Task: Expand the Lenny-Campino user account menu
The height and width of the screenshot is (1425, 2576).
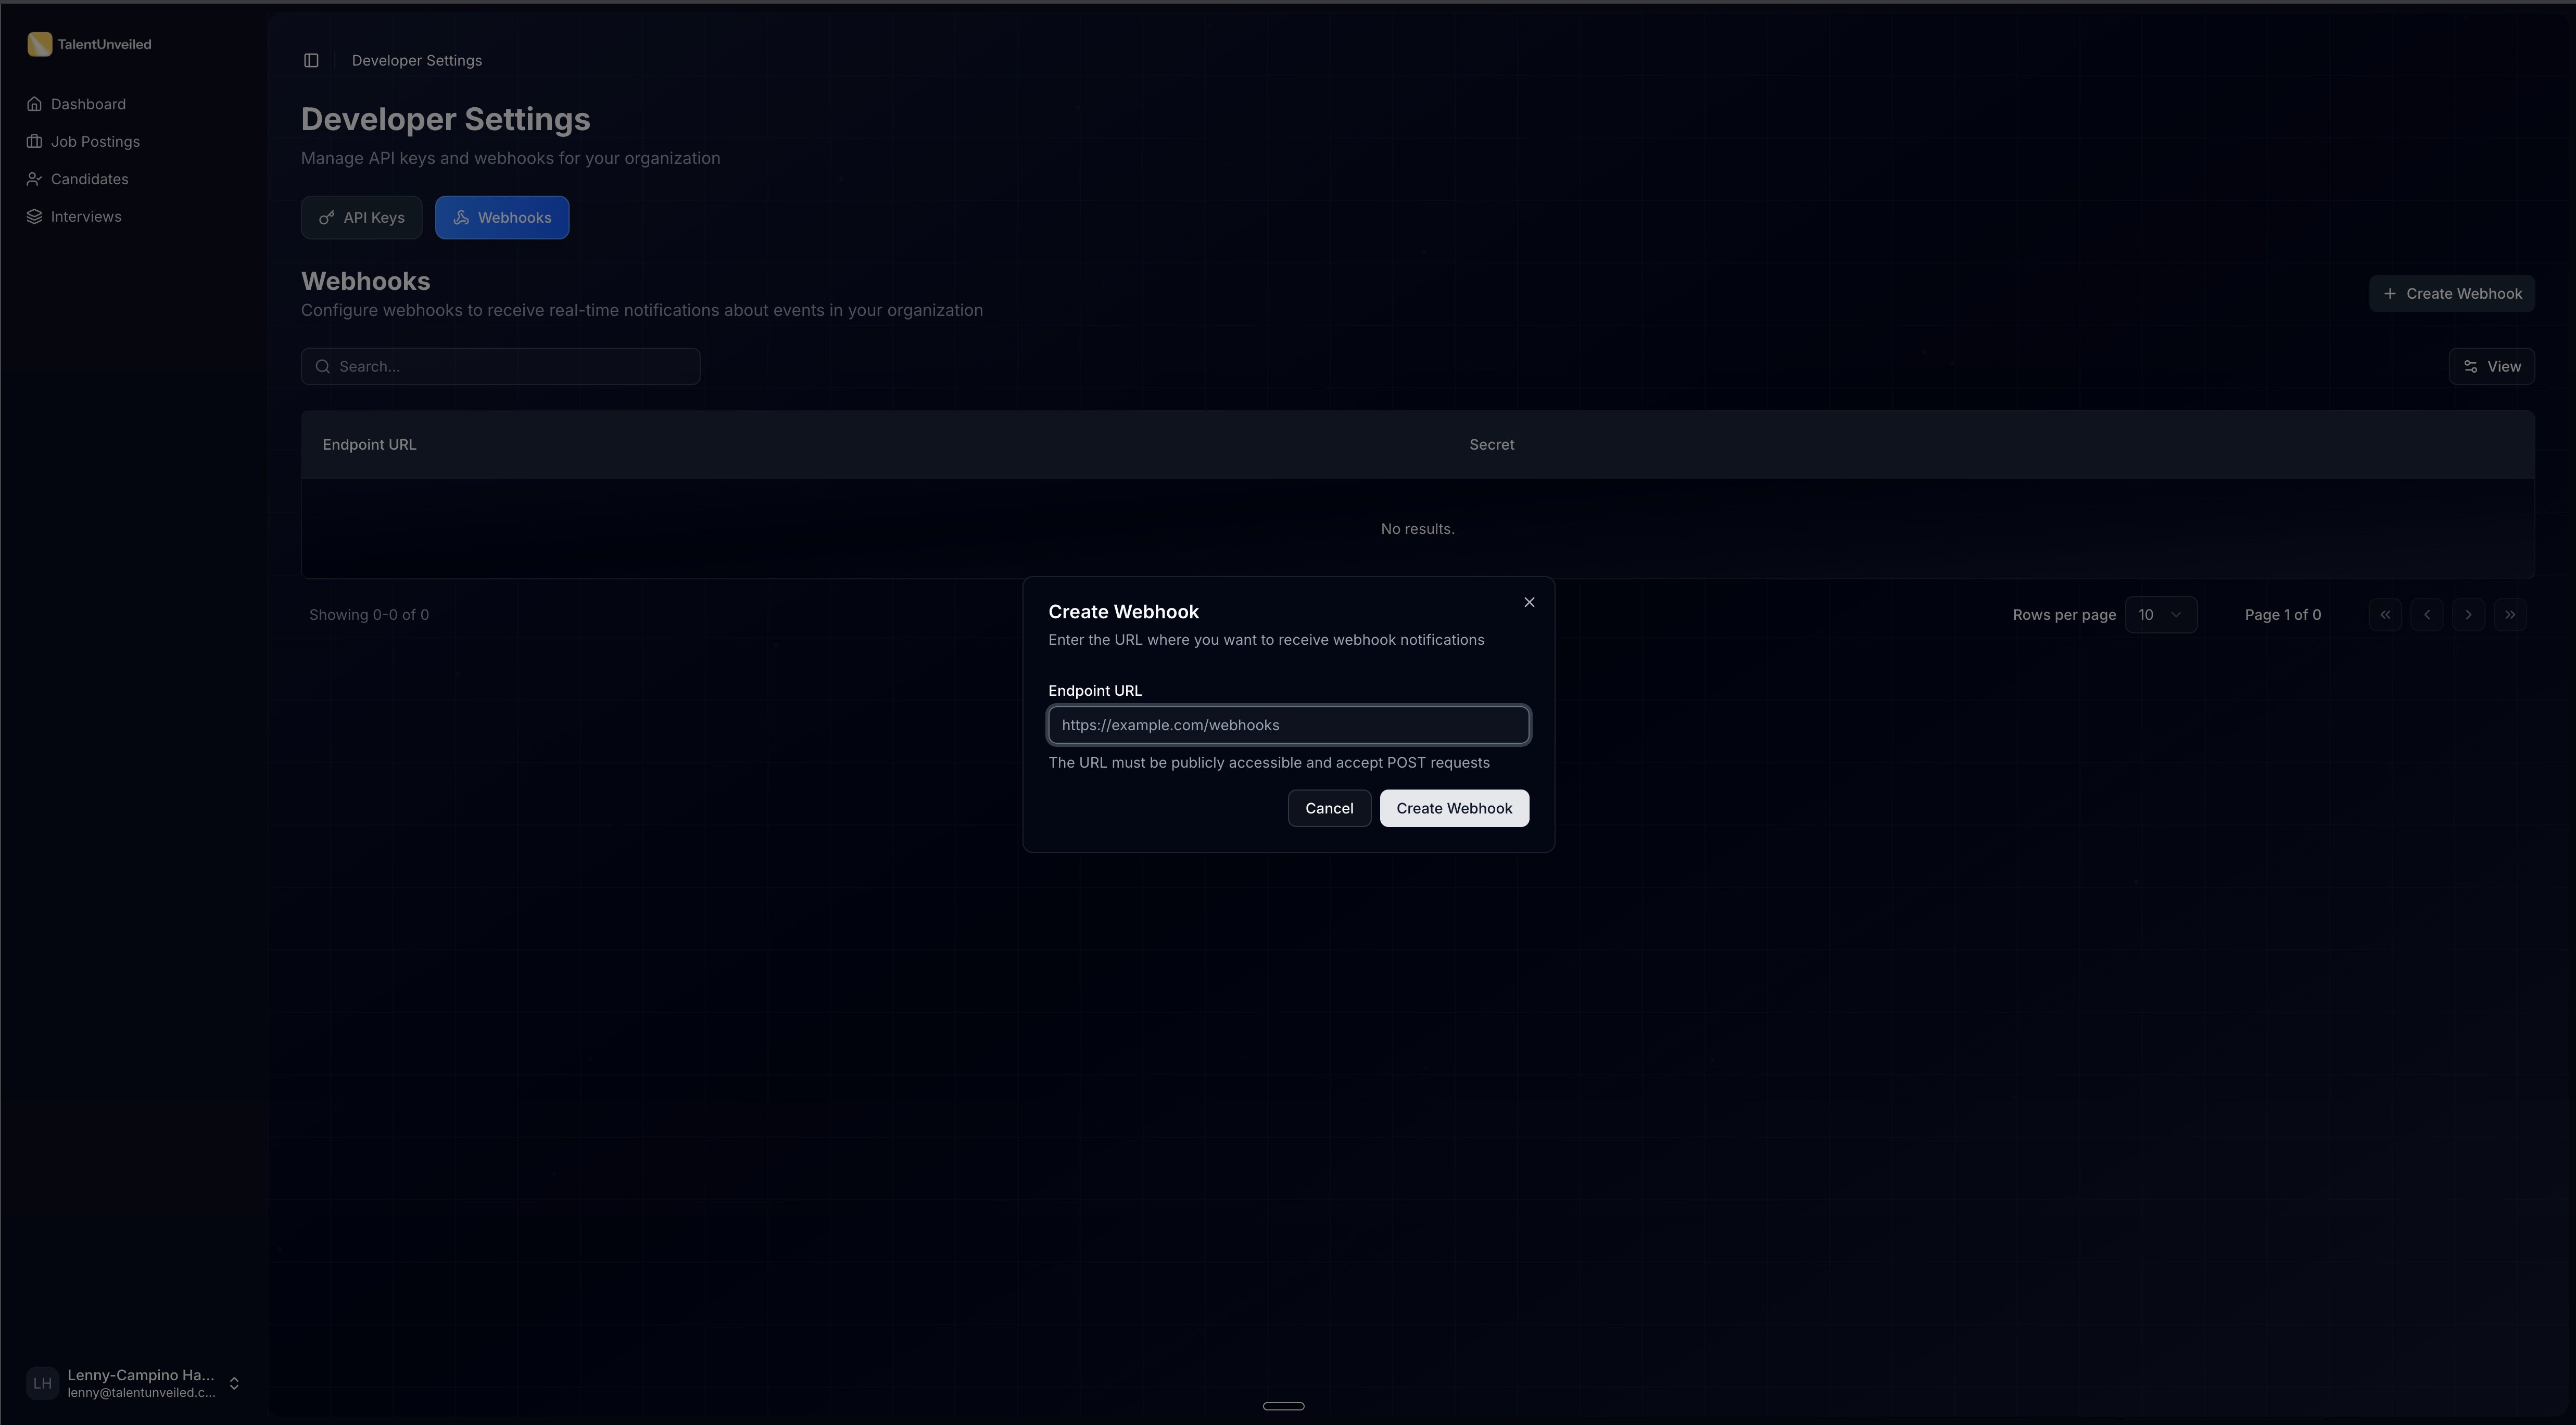Action: click(133, 1383)
